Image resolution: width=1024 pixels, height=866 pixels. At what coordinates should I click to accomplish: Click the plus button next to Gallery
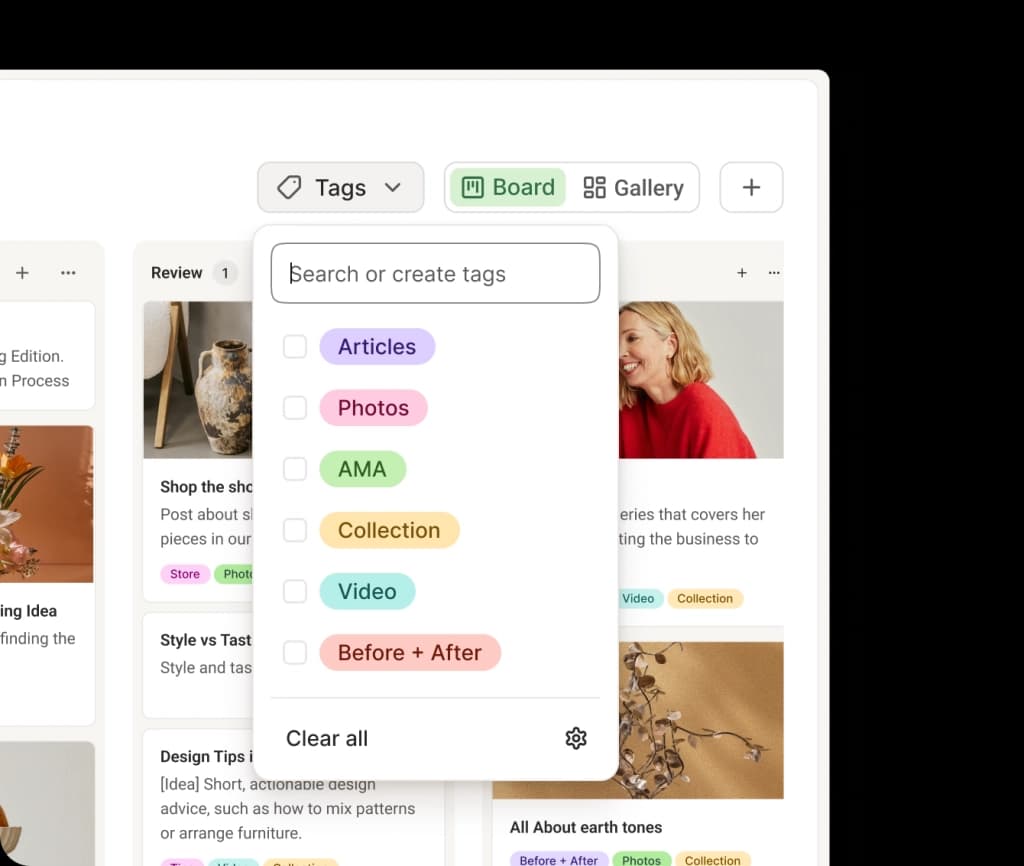(x=751, y=187)
